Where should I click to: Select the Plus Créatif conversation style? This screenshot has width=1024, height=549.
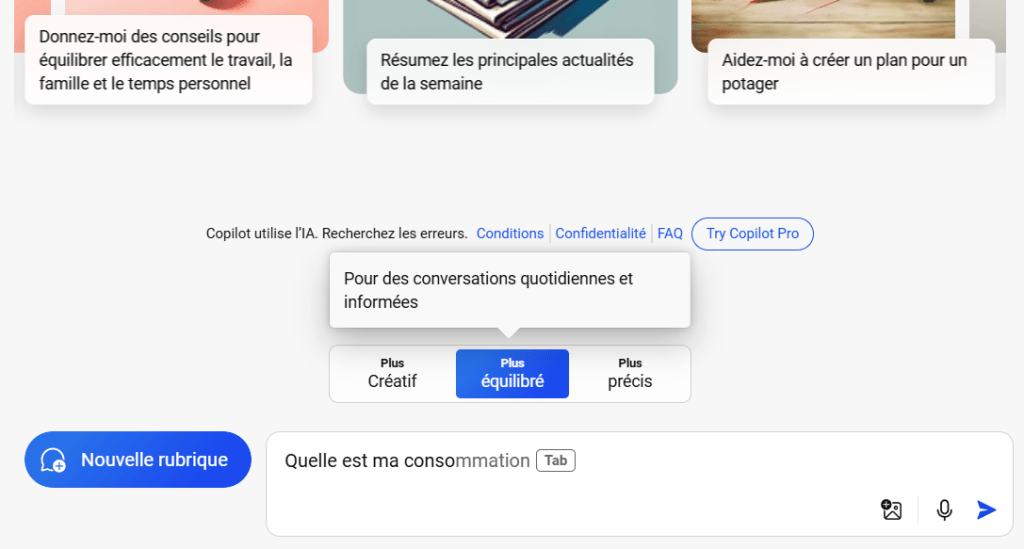click(392, 373)
